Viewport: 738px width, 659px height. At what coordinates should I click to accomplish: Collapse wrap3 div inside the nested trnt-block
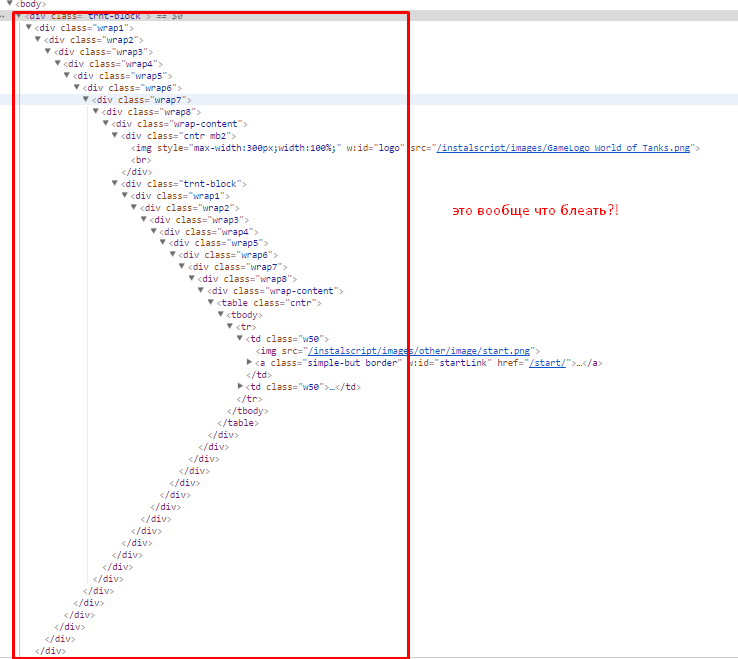coord(144,219)
